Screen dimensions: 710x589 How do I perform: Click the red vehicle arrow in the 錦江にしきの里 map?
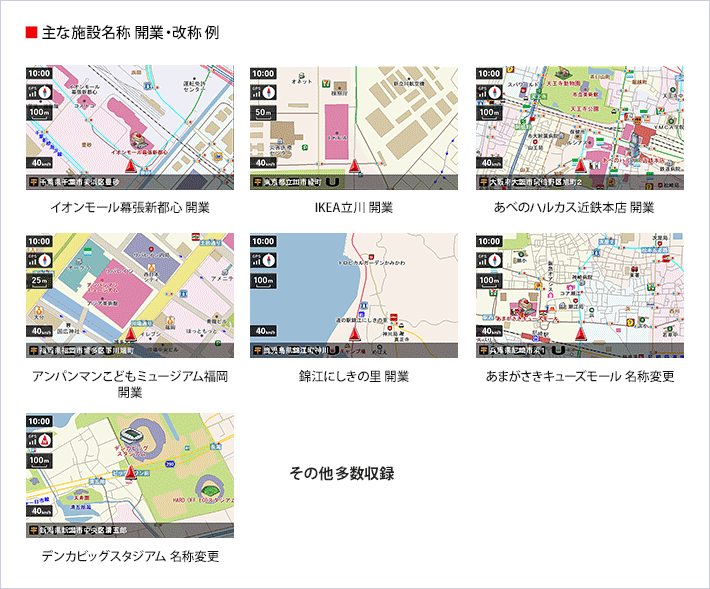[x=355, y=334]
